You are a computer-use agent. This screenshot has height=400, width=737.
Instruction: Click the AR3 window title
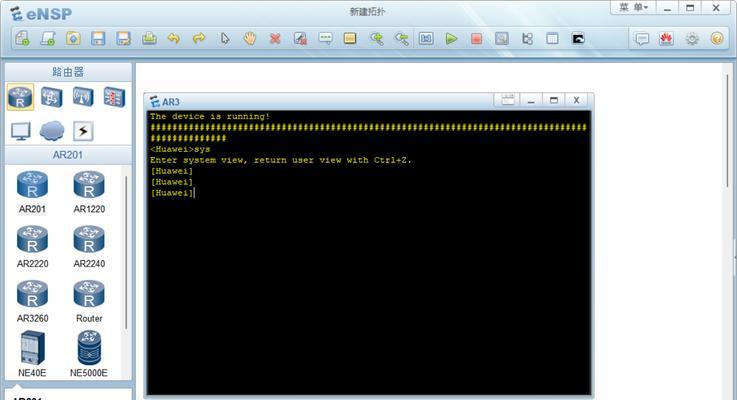171,102
